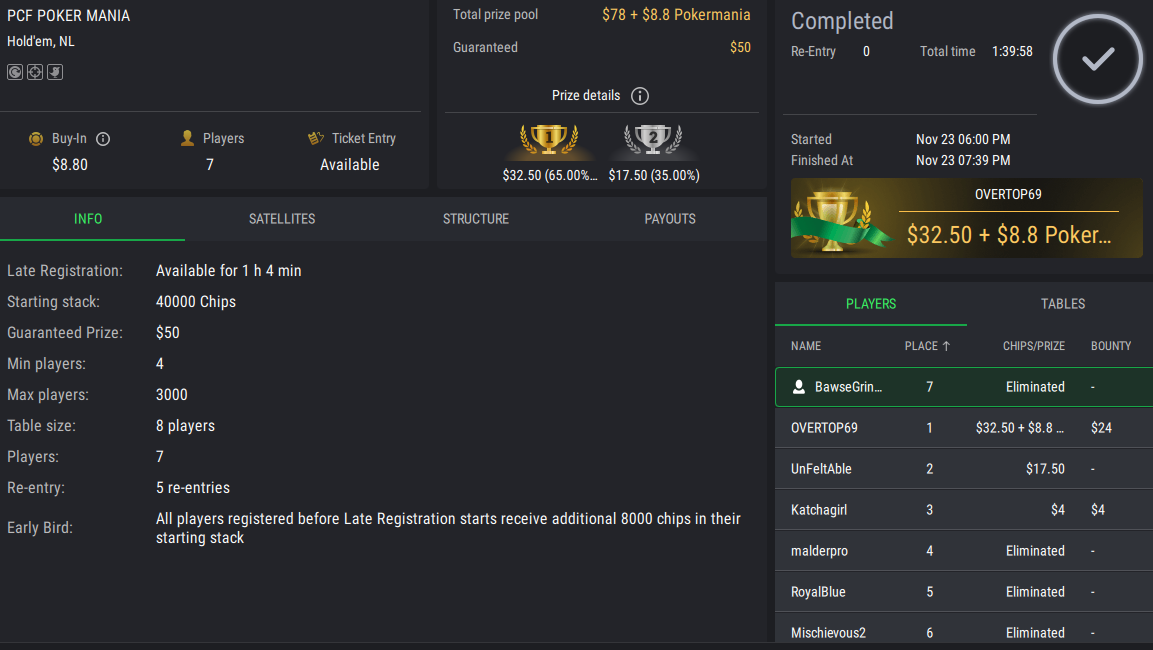Click the gold first-place trophy icon
This screenshot has width=1153, height=650.
click(548, 140)
